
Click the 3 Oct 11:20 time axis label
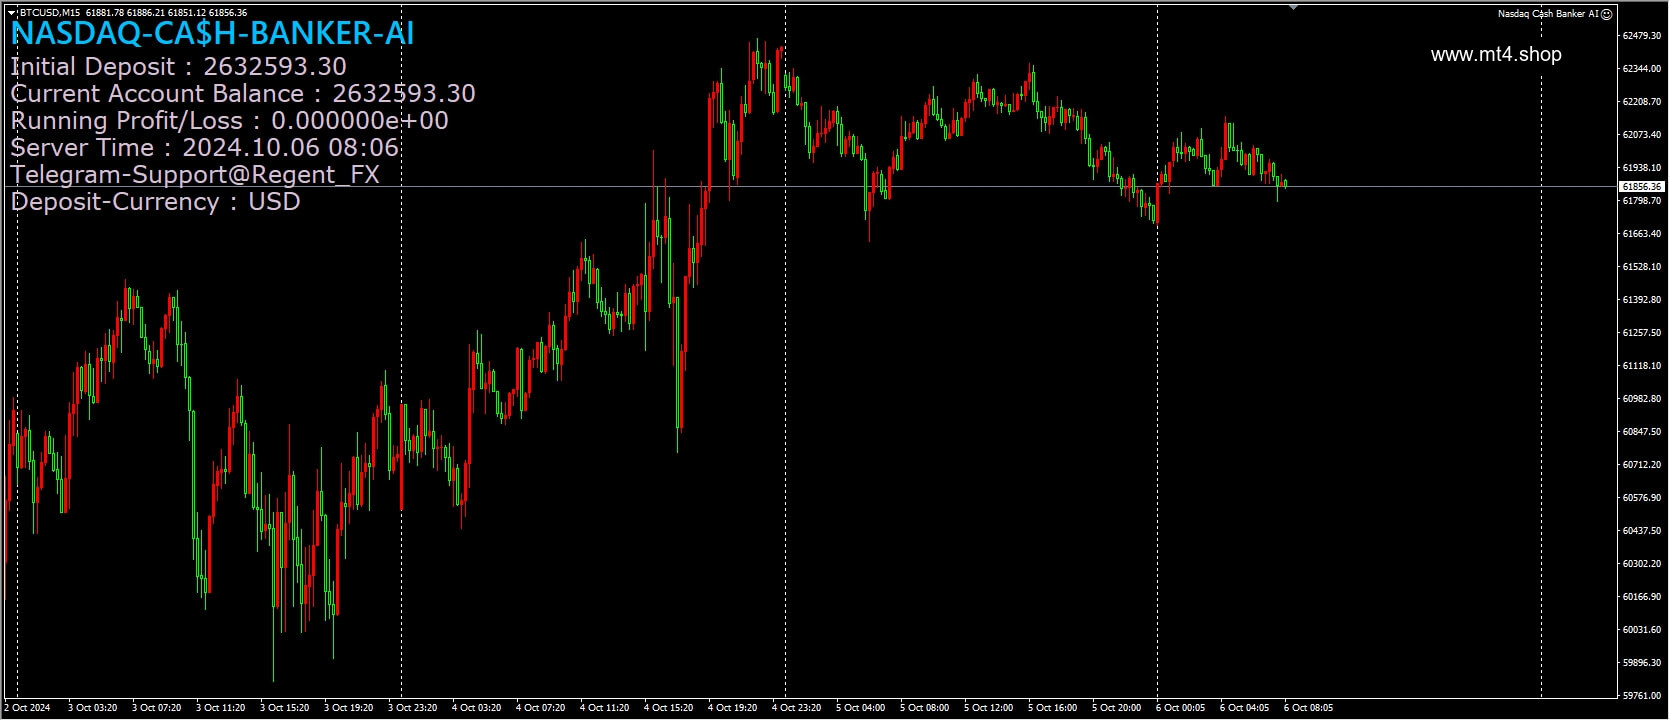[x=220, y=708]
